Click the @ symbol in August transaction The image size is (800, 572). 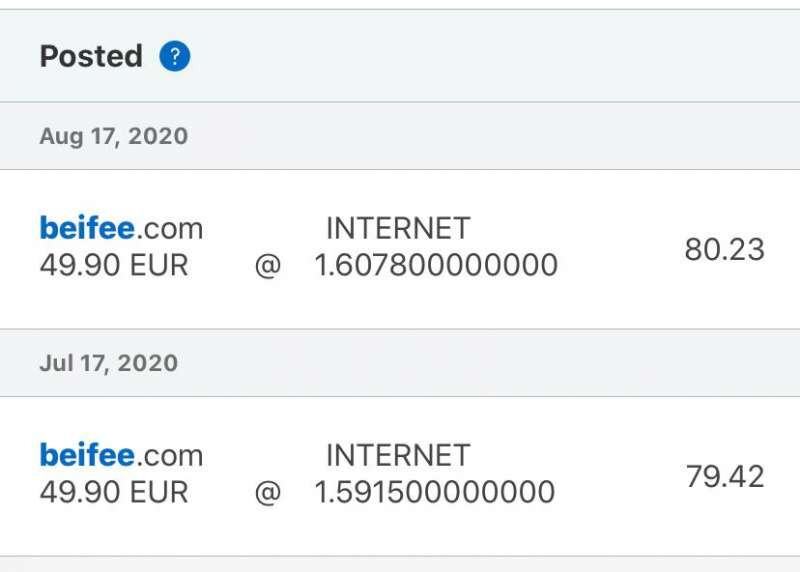tap(268, 266)
